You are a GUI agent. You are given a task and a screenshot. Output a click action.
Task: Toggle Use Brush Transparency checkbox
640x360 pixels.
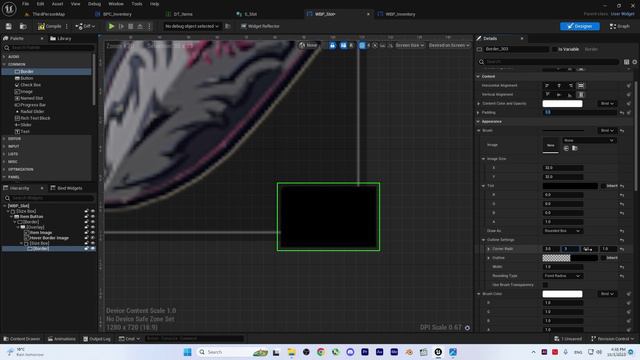pyautogui.click(x=545, y=285)
